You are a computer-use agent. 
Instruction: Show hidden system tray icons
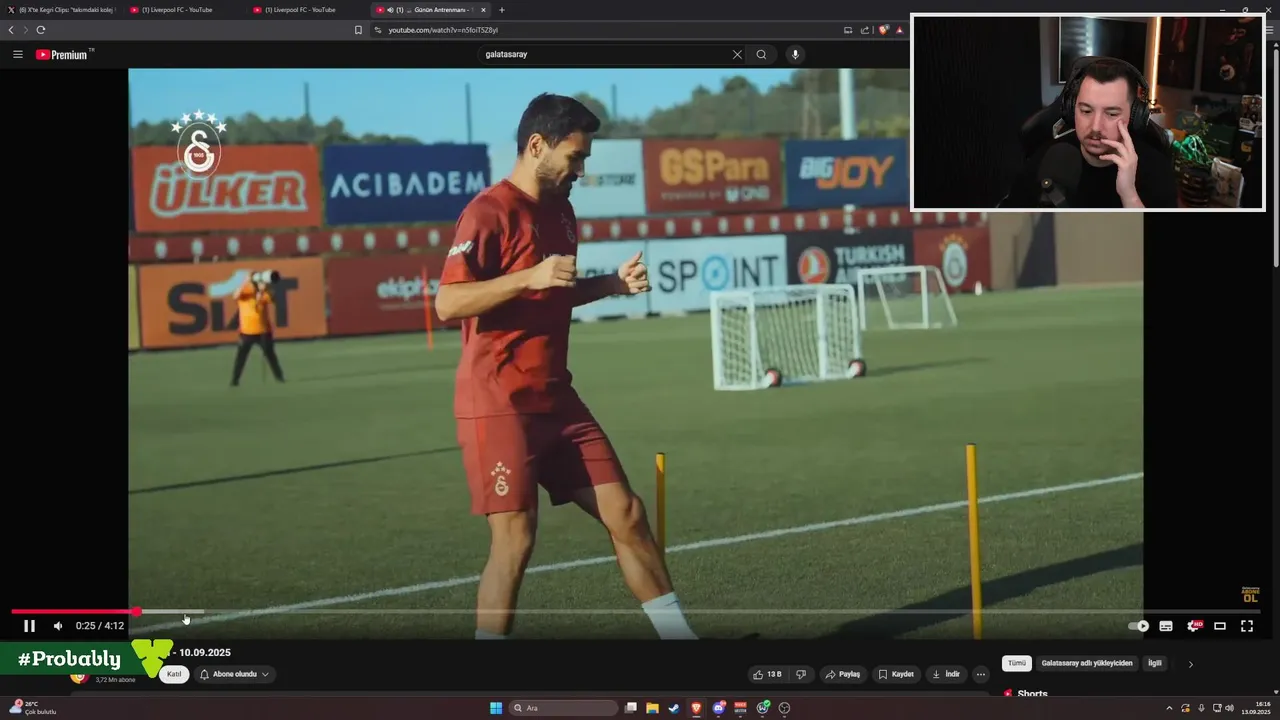point(1169,708)
